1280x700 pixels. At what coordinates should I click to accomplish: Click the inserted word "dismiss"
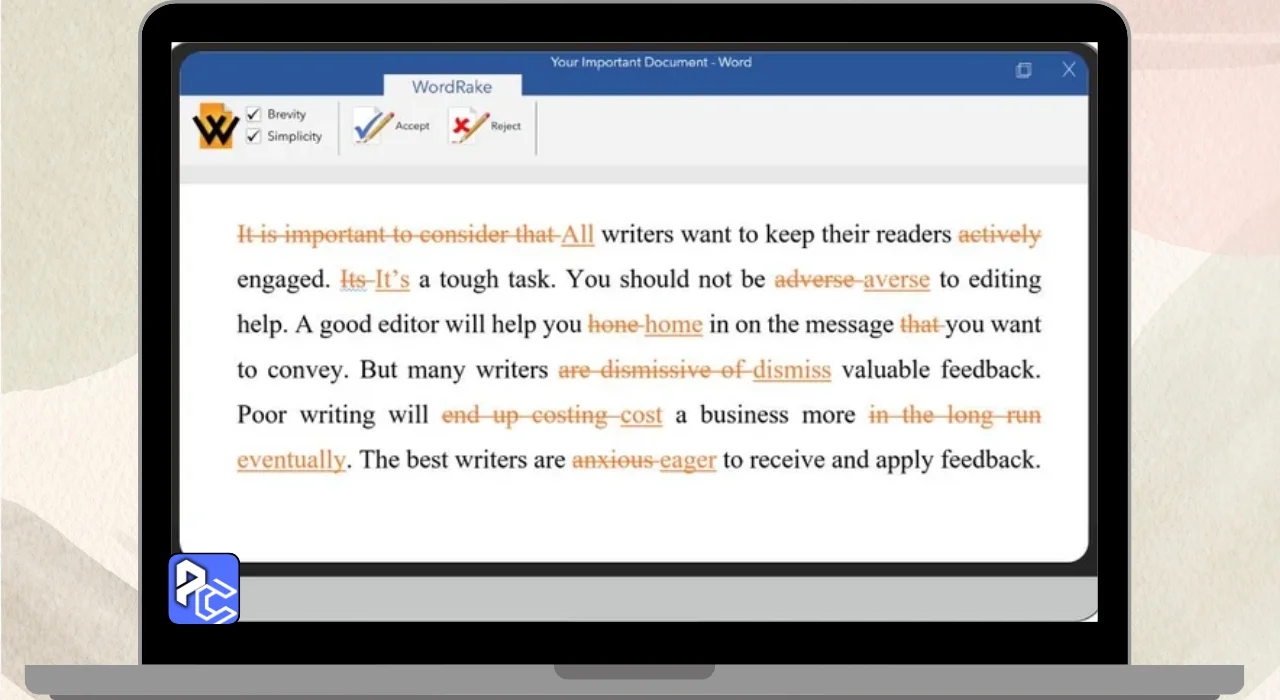pyautogui.click(x=792, y=370)
